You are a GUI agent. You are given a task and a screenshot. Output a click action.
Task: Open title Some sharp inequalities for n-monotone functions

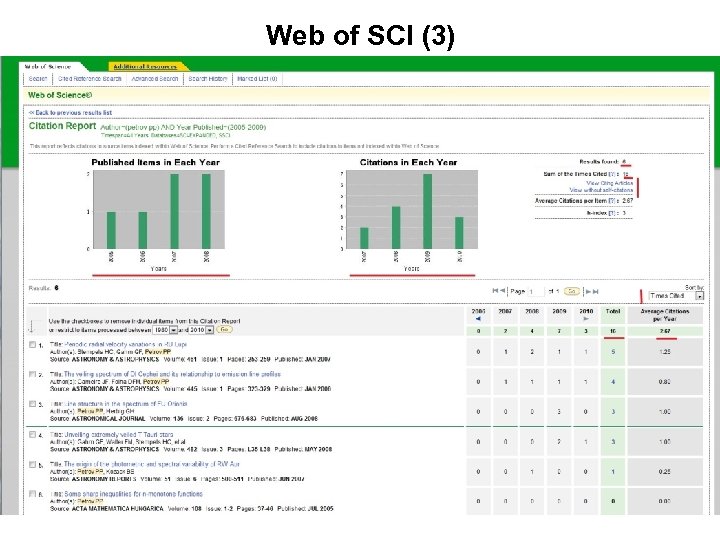(133, 494)
